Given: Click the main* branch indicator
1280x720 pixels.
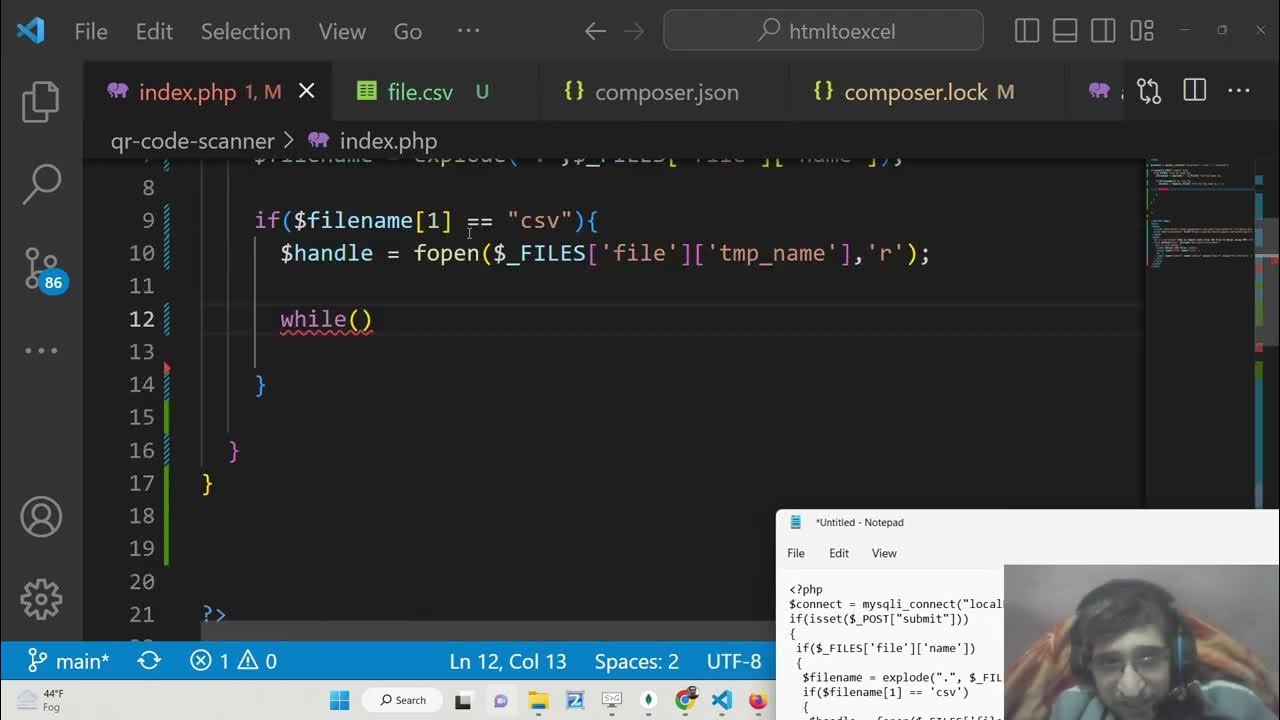Looking at the screenshot, I should [x=69, y=661].
